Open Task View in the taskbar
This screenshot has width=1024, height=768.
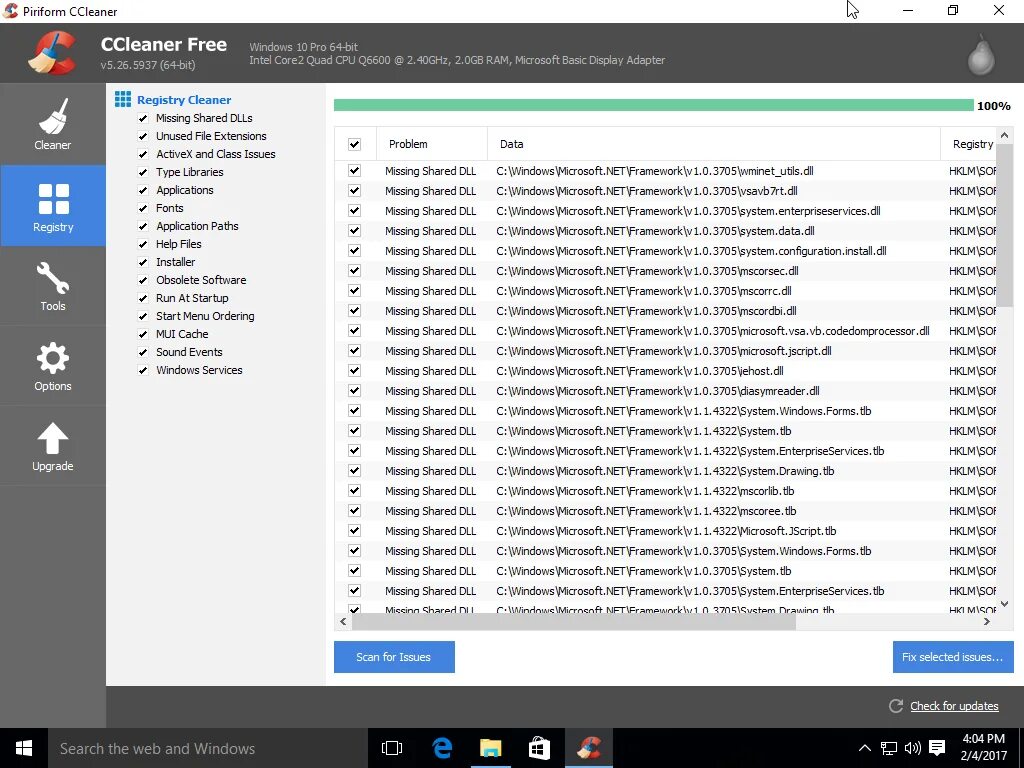[x=392, y=748]
